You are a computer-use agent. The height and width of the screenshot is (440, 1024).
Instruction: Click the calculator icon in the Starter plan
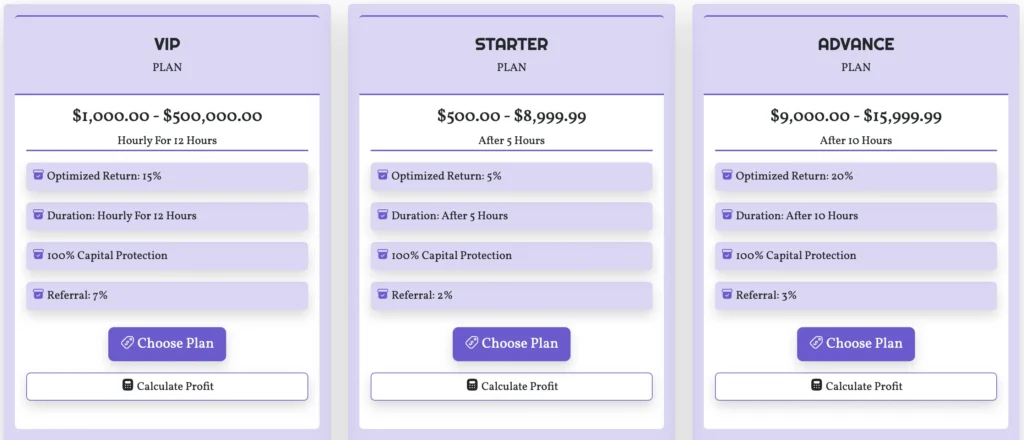point(472,386)
